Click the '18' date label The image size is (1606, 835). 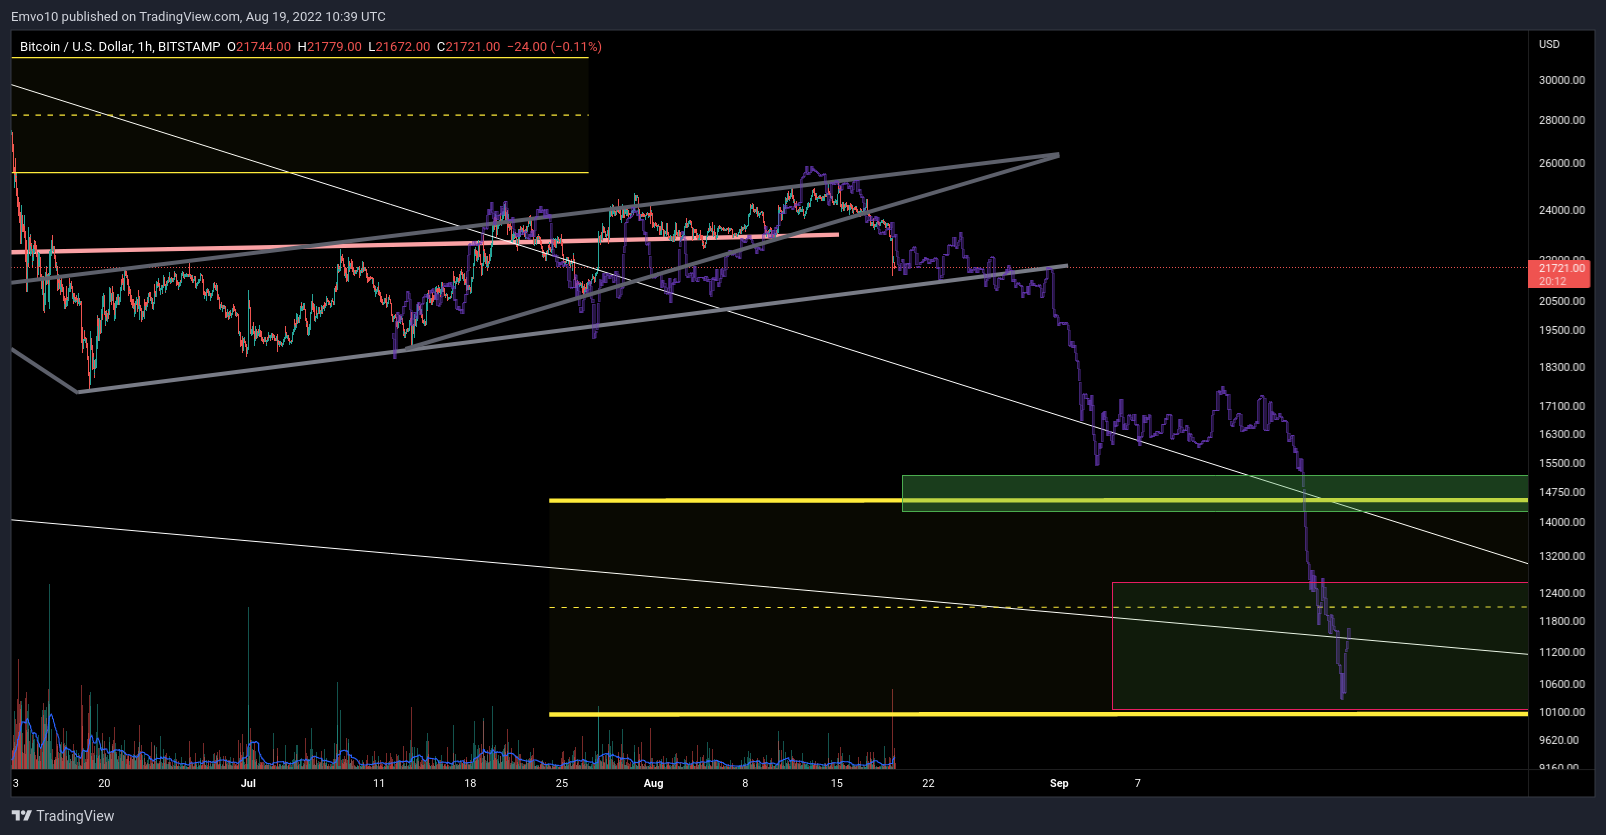pos(470,783)
